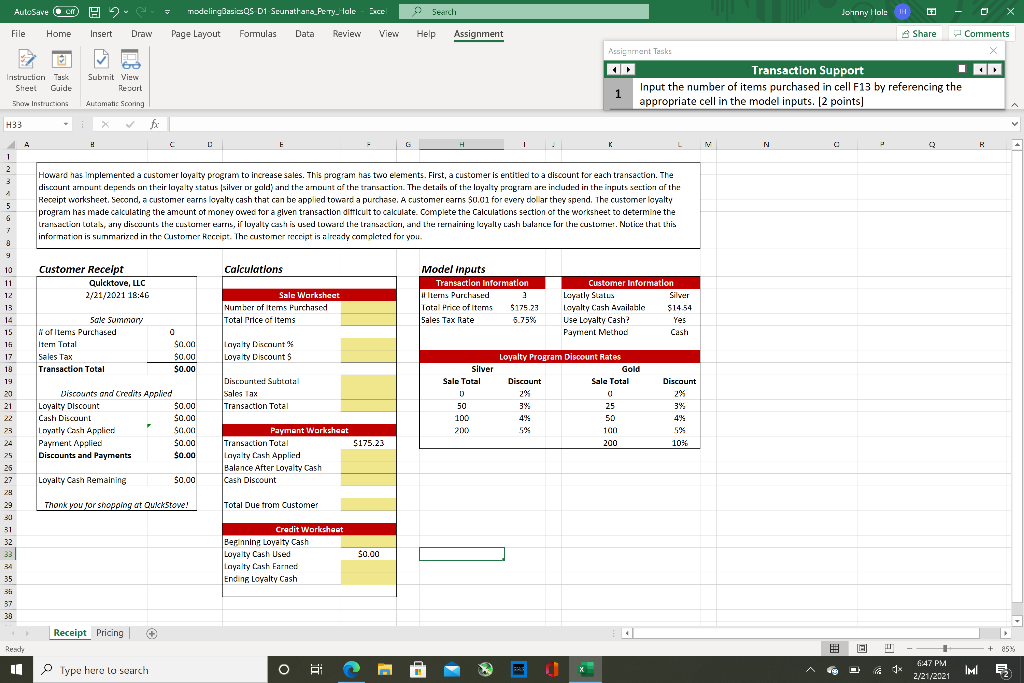1024x683 pixels.
Task: Select the Sales Tax Rate 6.75% cell
Action: [x=524, y=320]
